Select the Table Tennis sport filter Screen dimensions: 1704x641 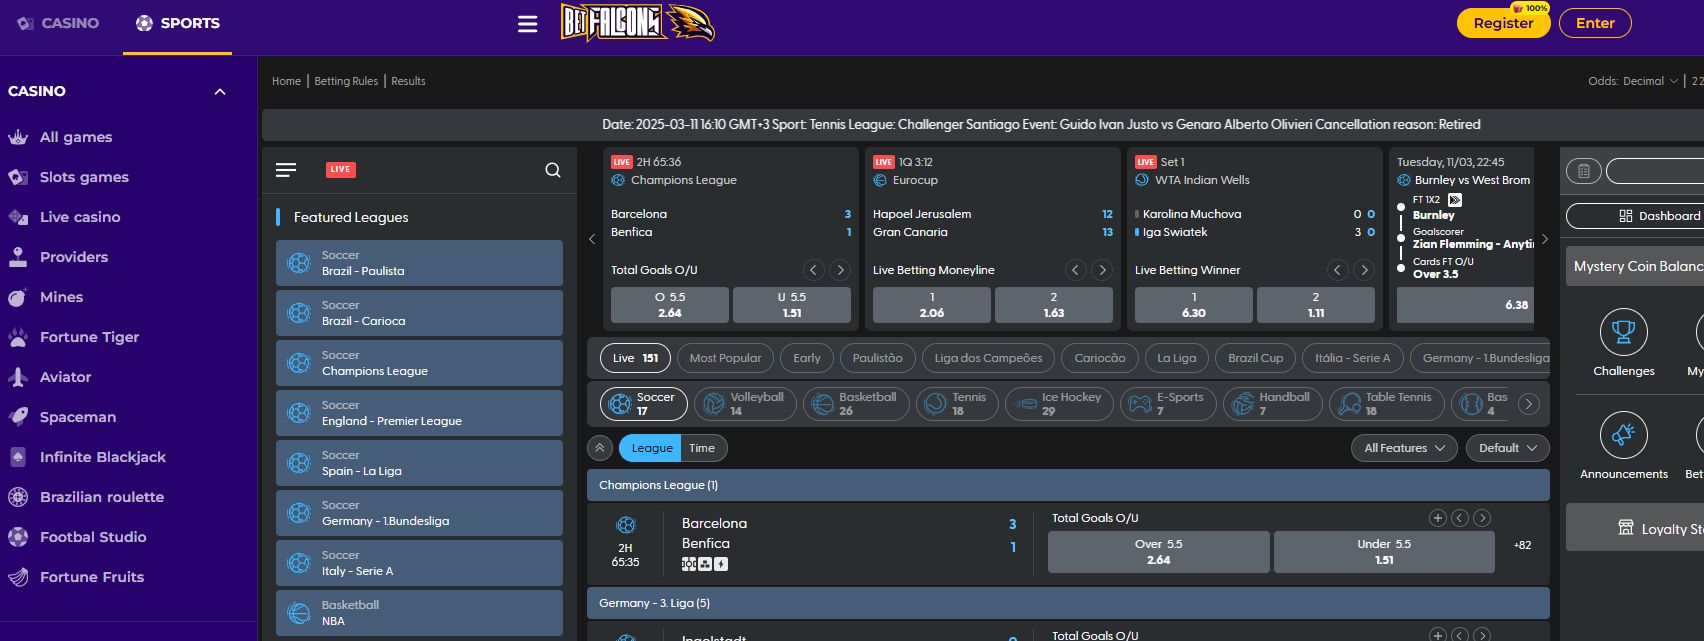[1389, 404]
